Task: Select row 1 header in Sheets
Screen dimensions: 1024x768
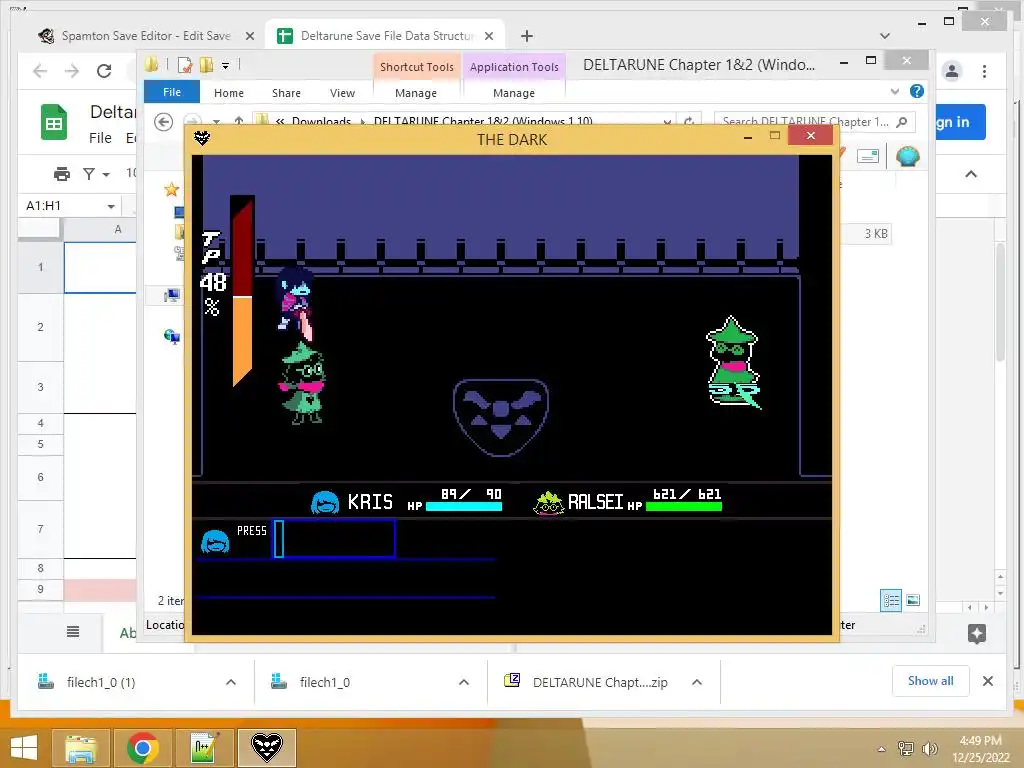Action: coord(40,267)
